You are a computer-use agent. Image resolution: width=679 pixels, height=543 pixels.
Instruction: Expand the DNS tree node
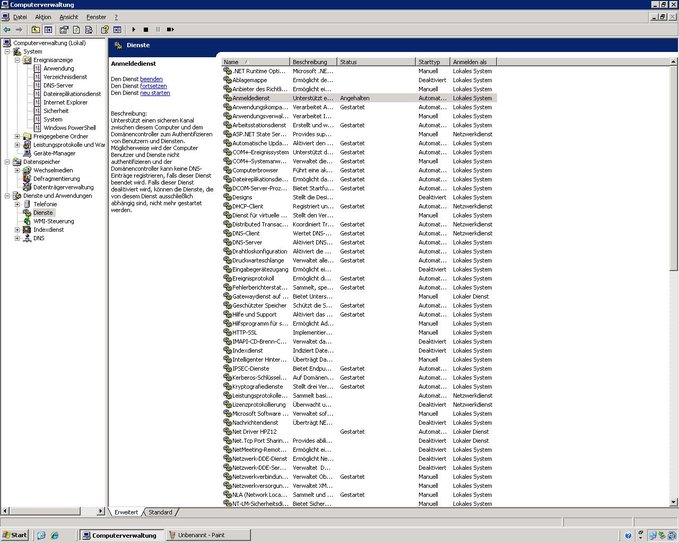pyautogui.click(x=17, y=238)
